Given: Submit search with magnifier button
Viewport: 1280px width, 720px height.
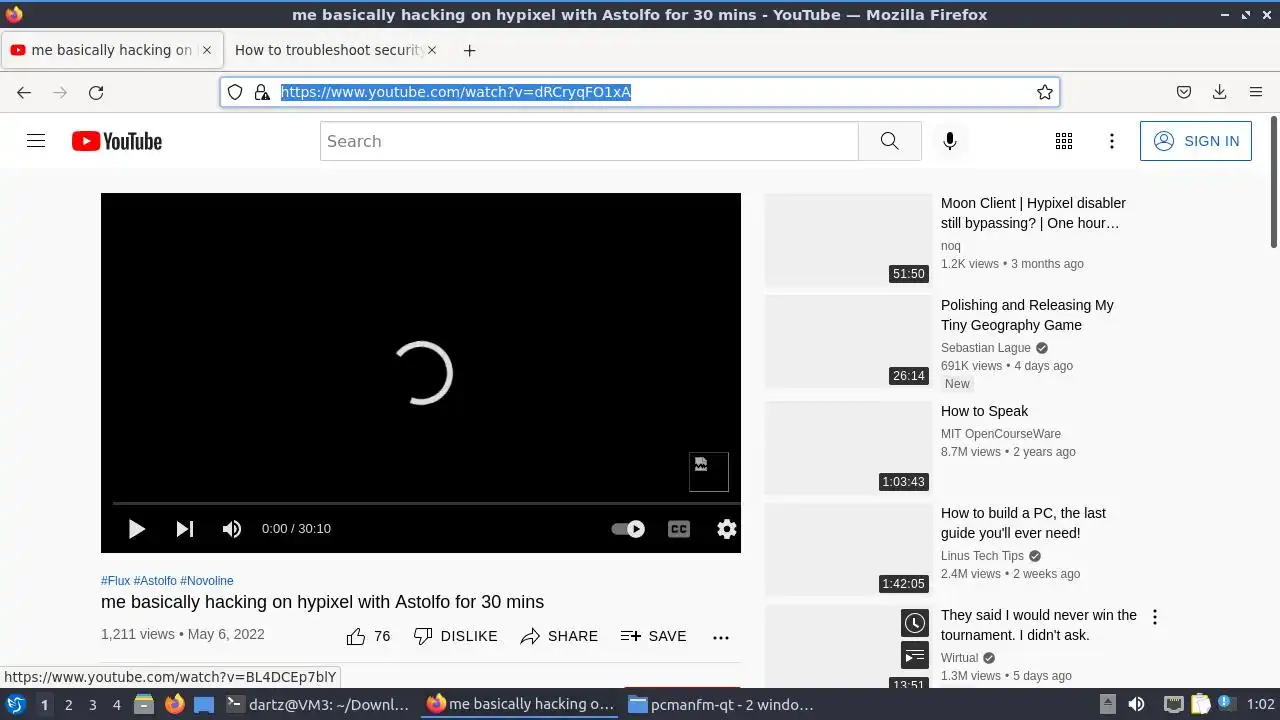Looking at the screenshot, I should 890,141.
